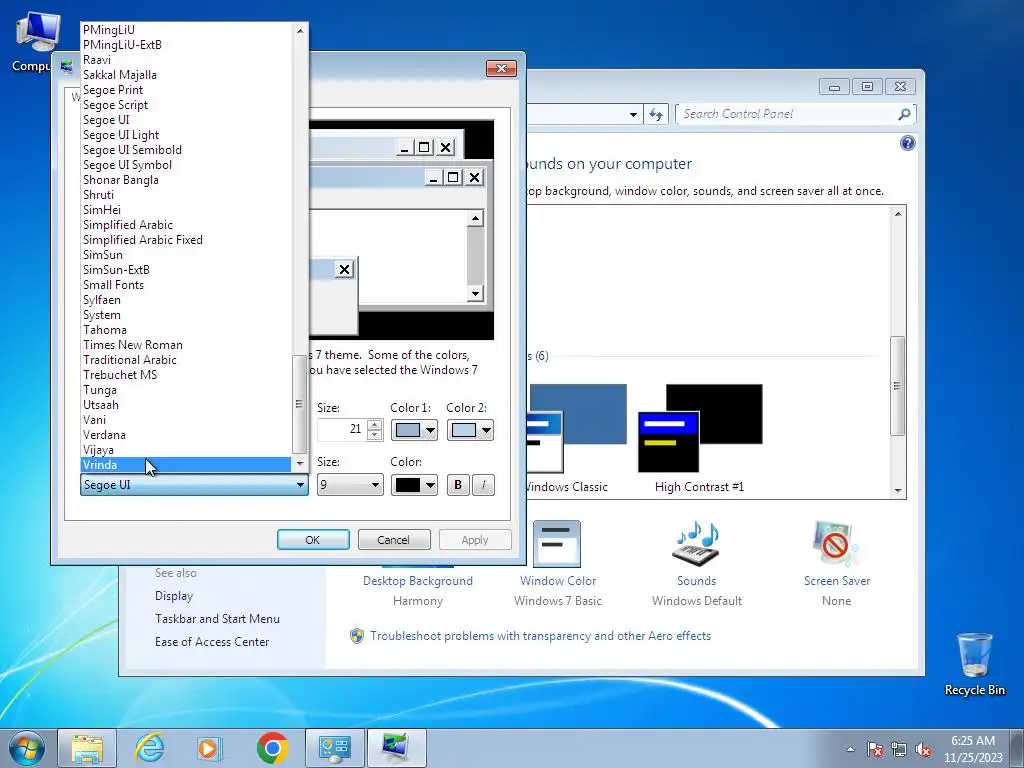Open the Color 1 picker dropdown
Viewport: 1024px width, 768px height.
point(414,430)
